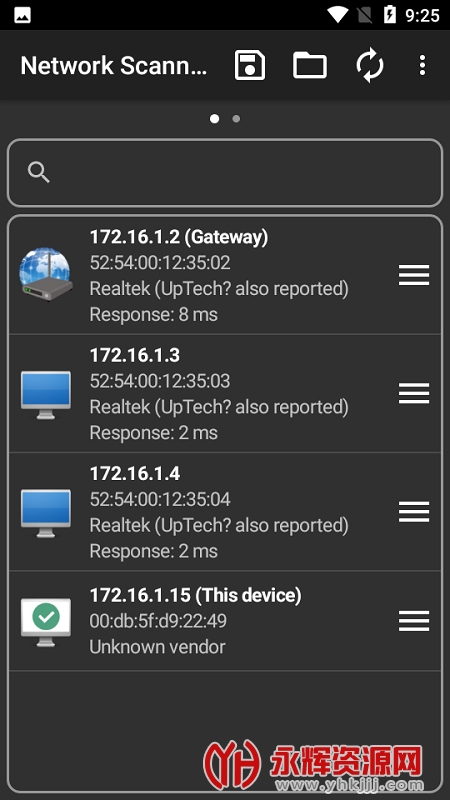Click the Network Scanner app title

(114, 66)
